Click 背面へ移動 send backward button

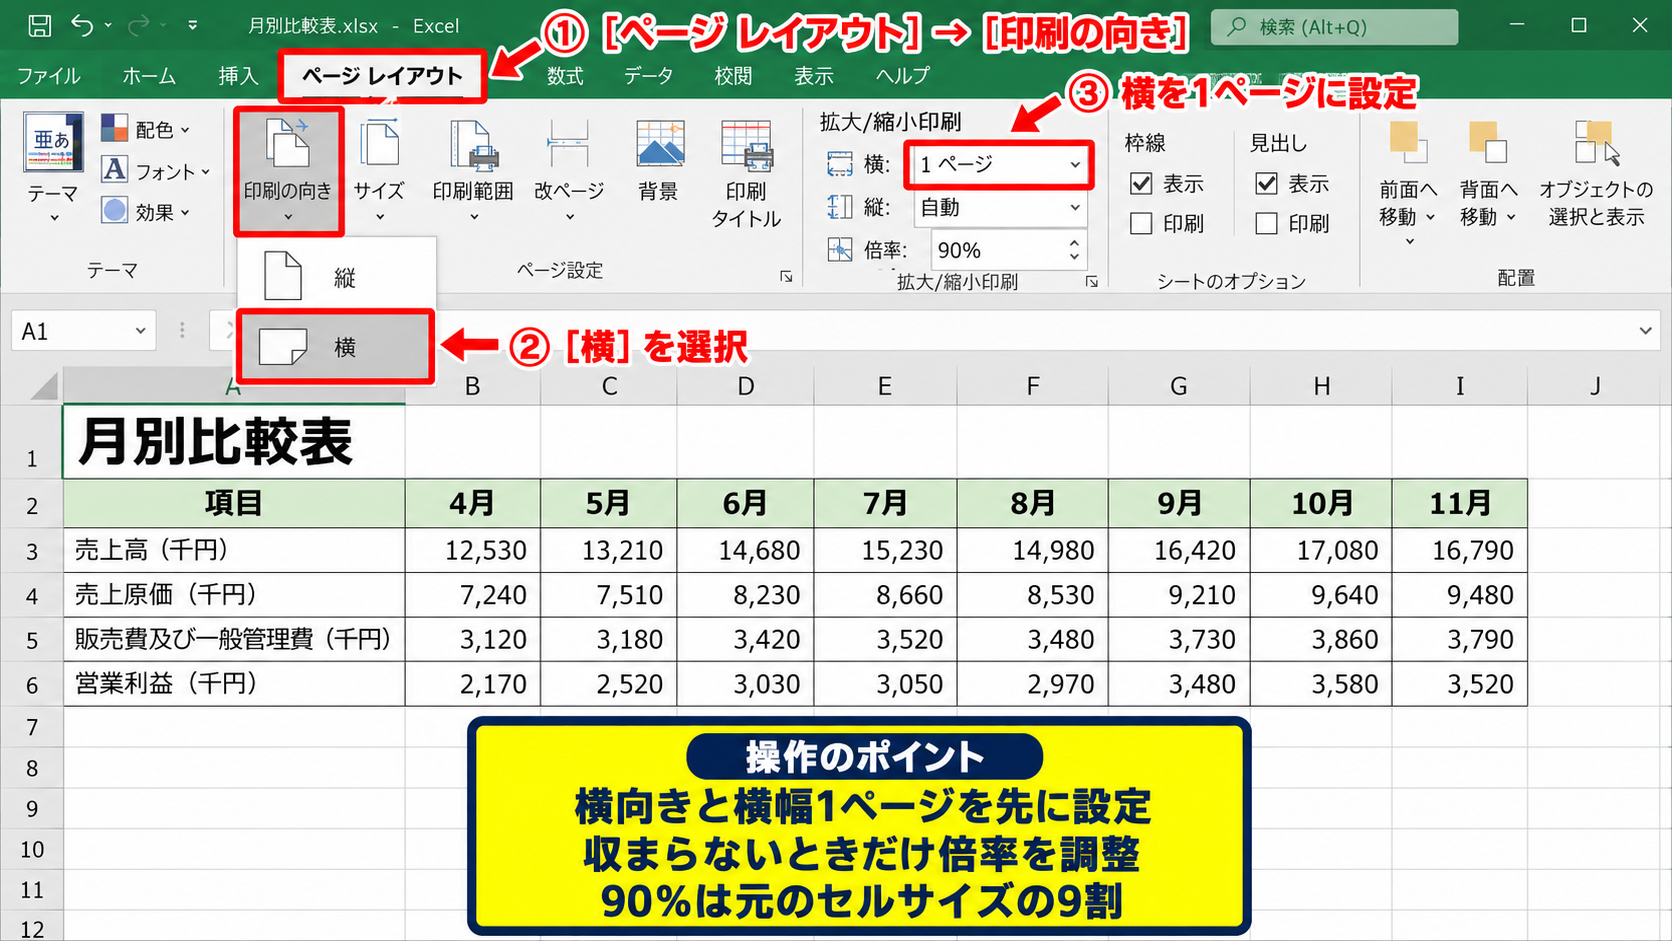pos(1488,173)
